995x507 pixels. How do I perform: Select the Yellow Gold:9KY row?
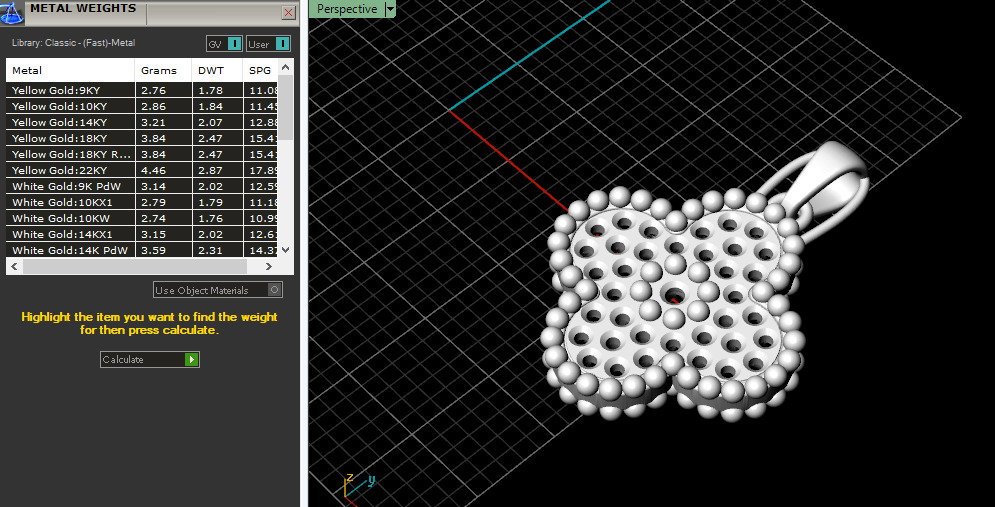click(x=142, y=90)
